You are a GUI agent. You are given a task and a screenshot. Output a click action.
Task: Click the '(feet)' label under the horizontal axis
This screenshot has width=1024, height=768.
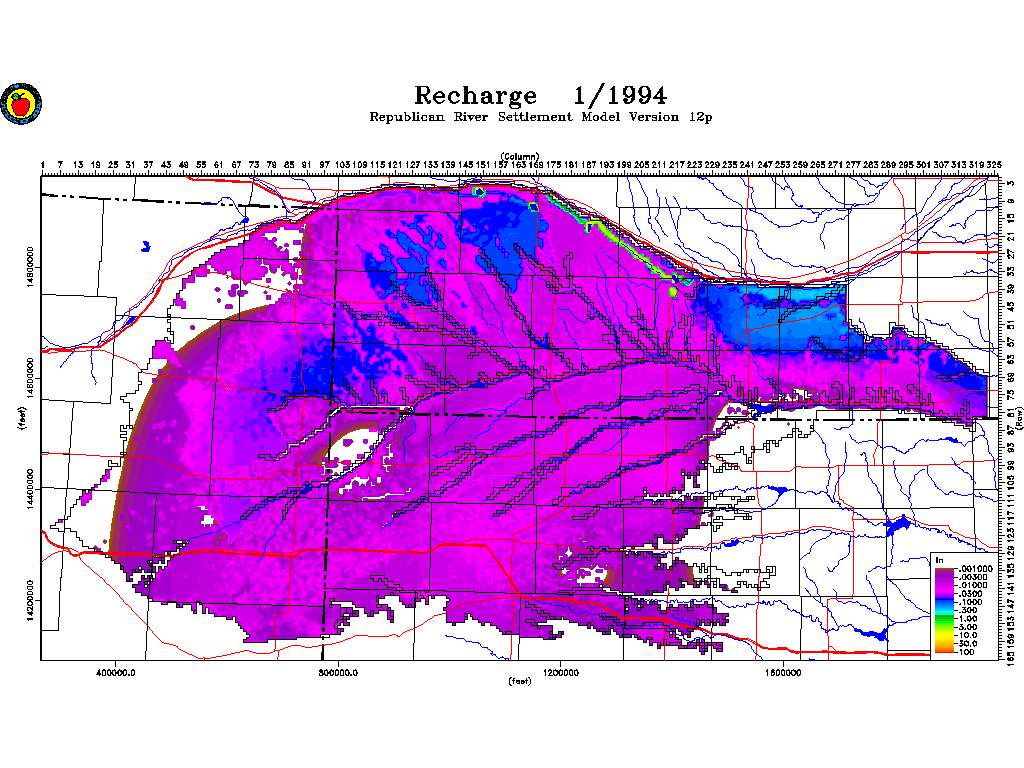[520, 681]
